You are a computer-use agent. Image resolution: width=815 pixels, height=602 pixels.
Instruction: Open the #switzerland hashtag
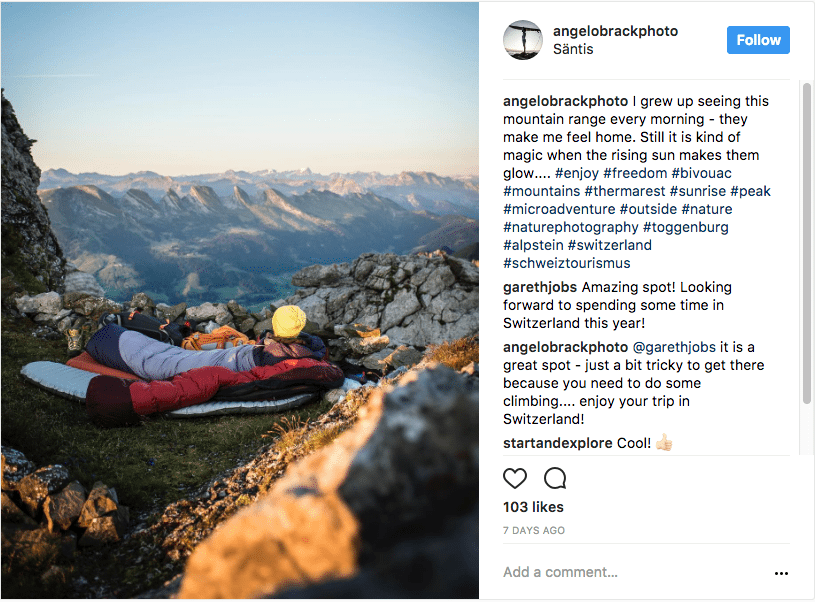click(x=610, y=245)
